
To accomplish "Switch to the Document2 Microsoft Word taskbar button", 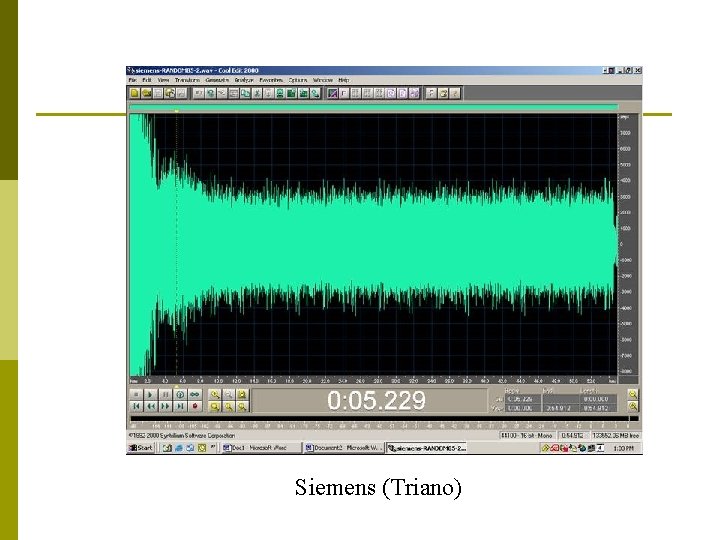I will (x=344, y=448).
